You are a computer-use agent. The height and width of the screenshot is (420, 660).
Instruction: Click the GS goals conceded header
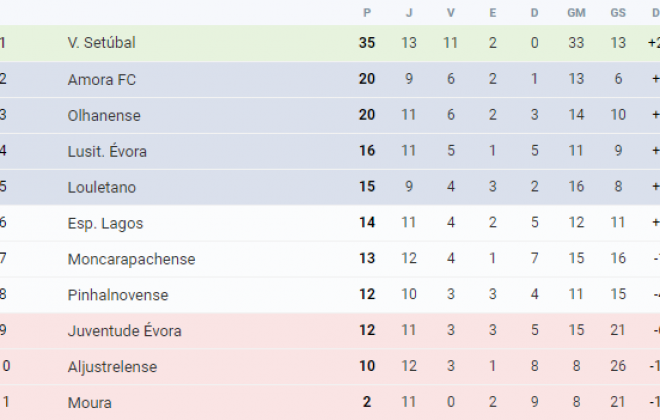click(x=618, y=13)
